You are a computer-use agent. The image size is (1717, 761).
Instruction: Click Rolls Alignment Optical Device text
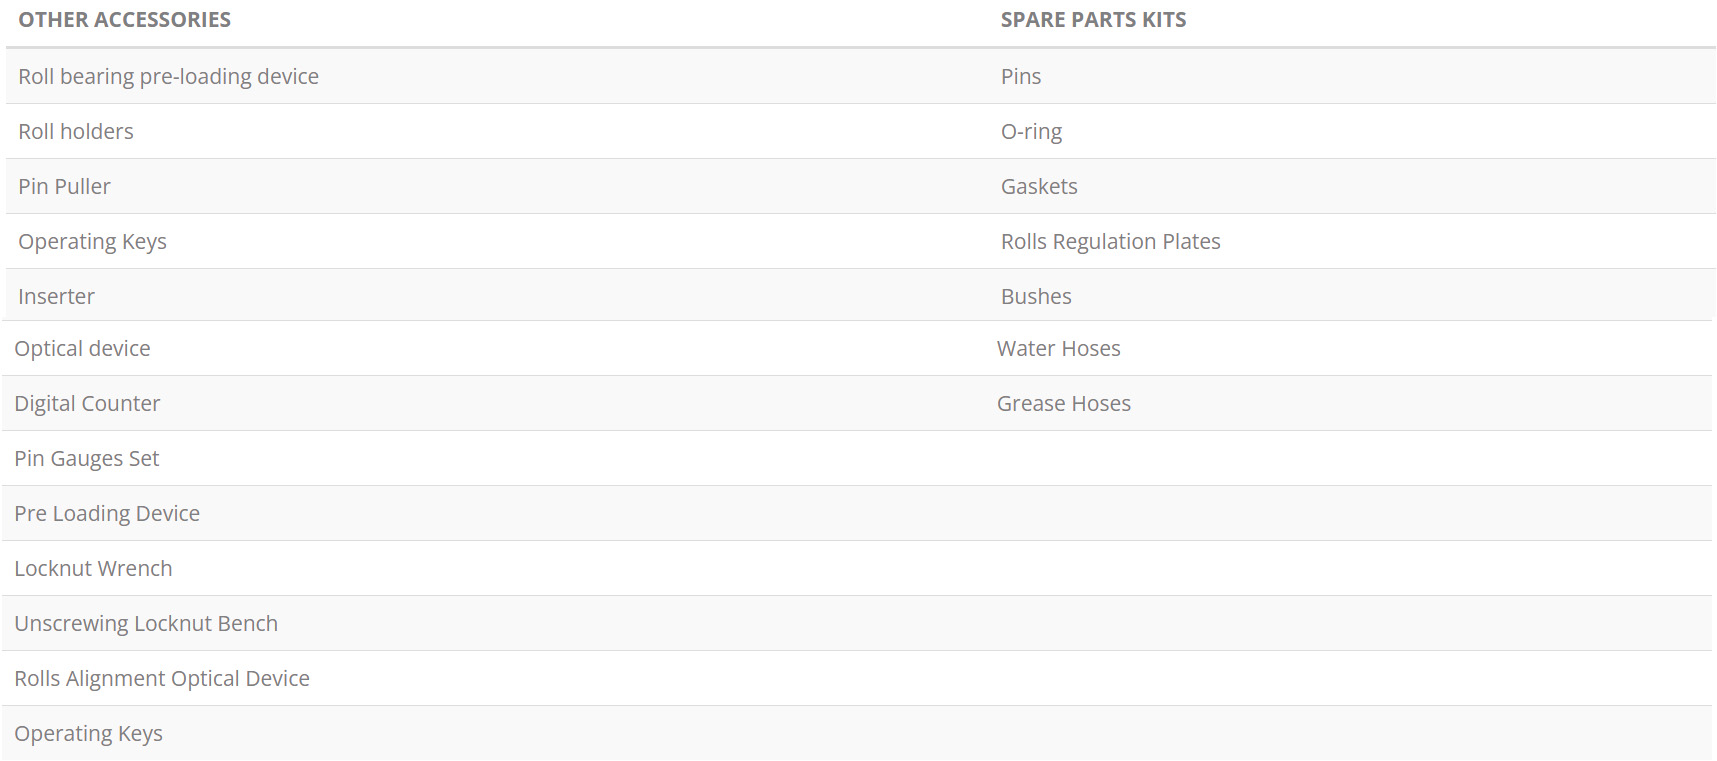tap(162, 679)
